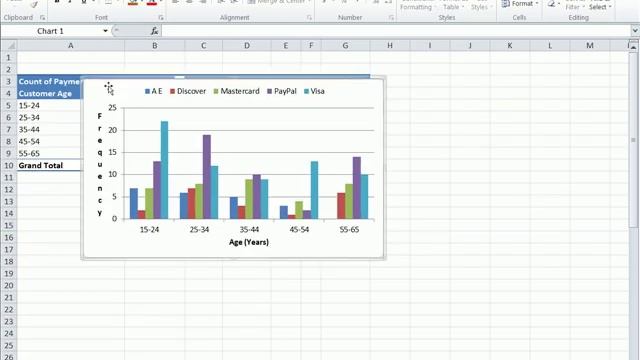Click the PayPal legend entry
Image resolution: width=640 pixels, height=360 pixels.
click(282, 91)
